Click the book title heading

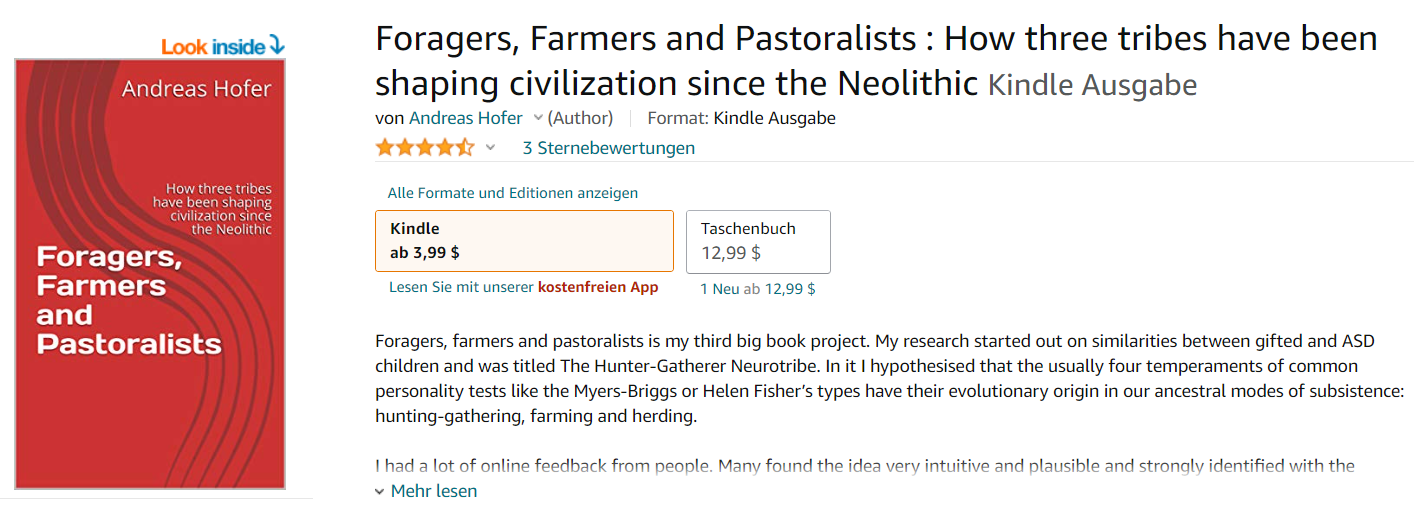876,61
